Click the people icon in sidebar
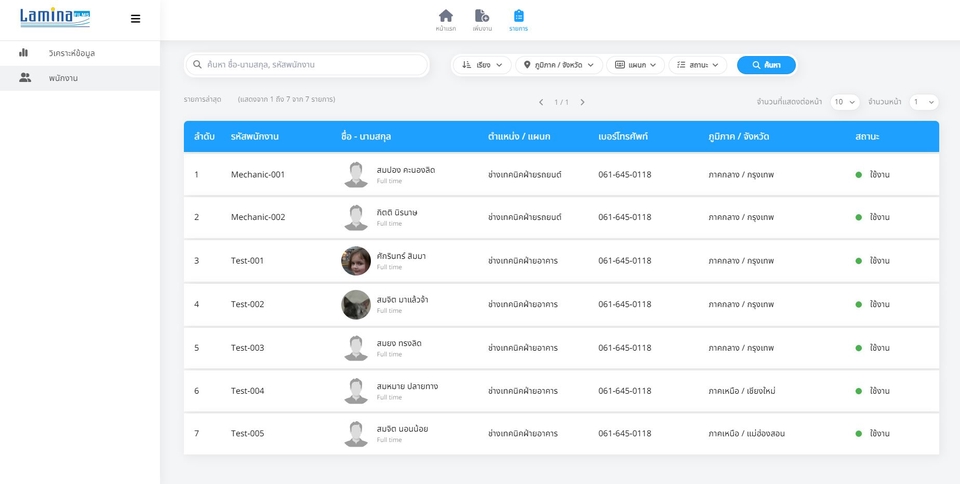This screenshot has height=484, width=960. point(24,78)
